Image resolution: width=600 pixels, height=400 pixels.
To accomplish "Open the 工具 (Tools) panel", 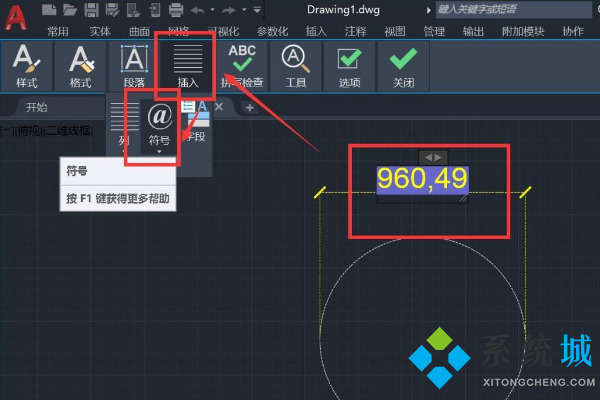I will (295, 67).
